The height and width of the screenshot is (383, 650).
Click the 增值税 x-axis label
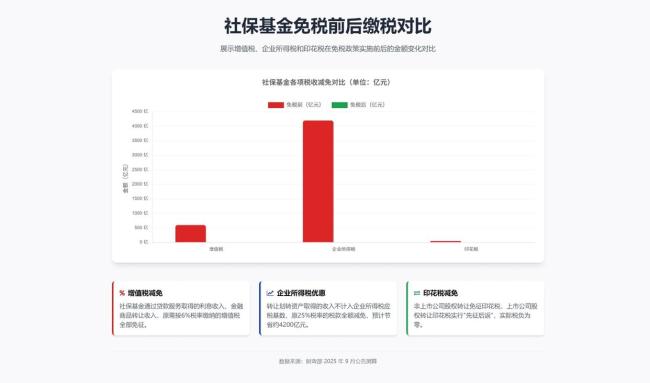pyautogui.click(x=216, y=249)
